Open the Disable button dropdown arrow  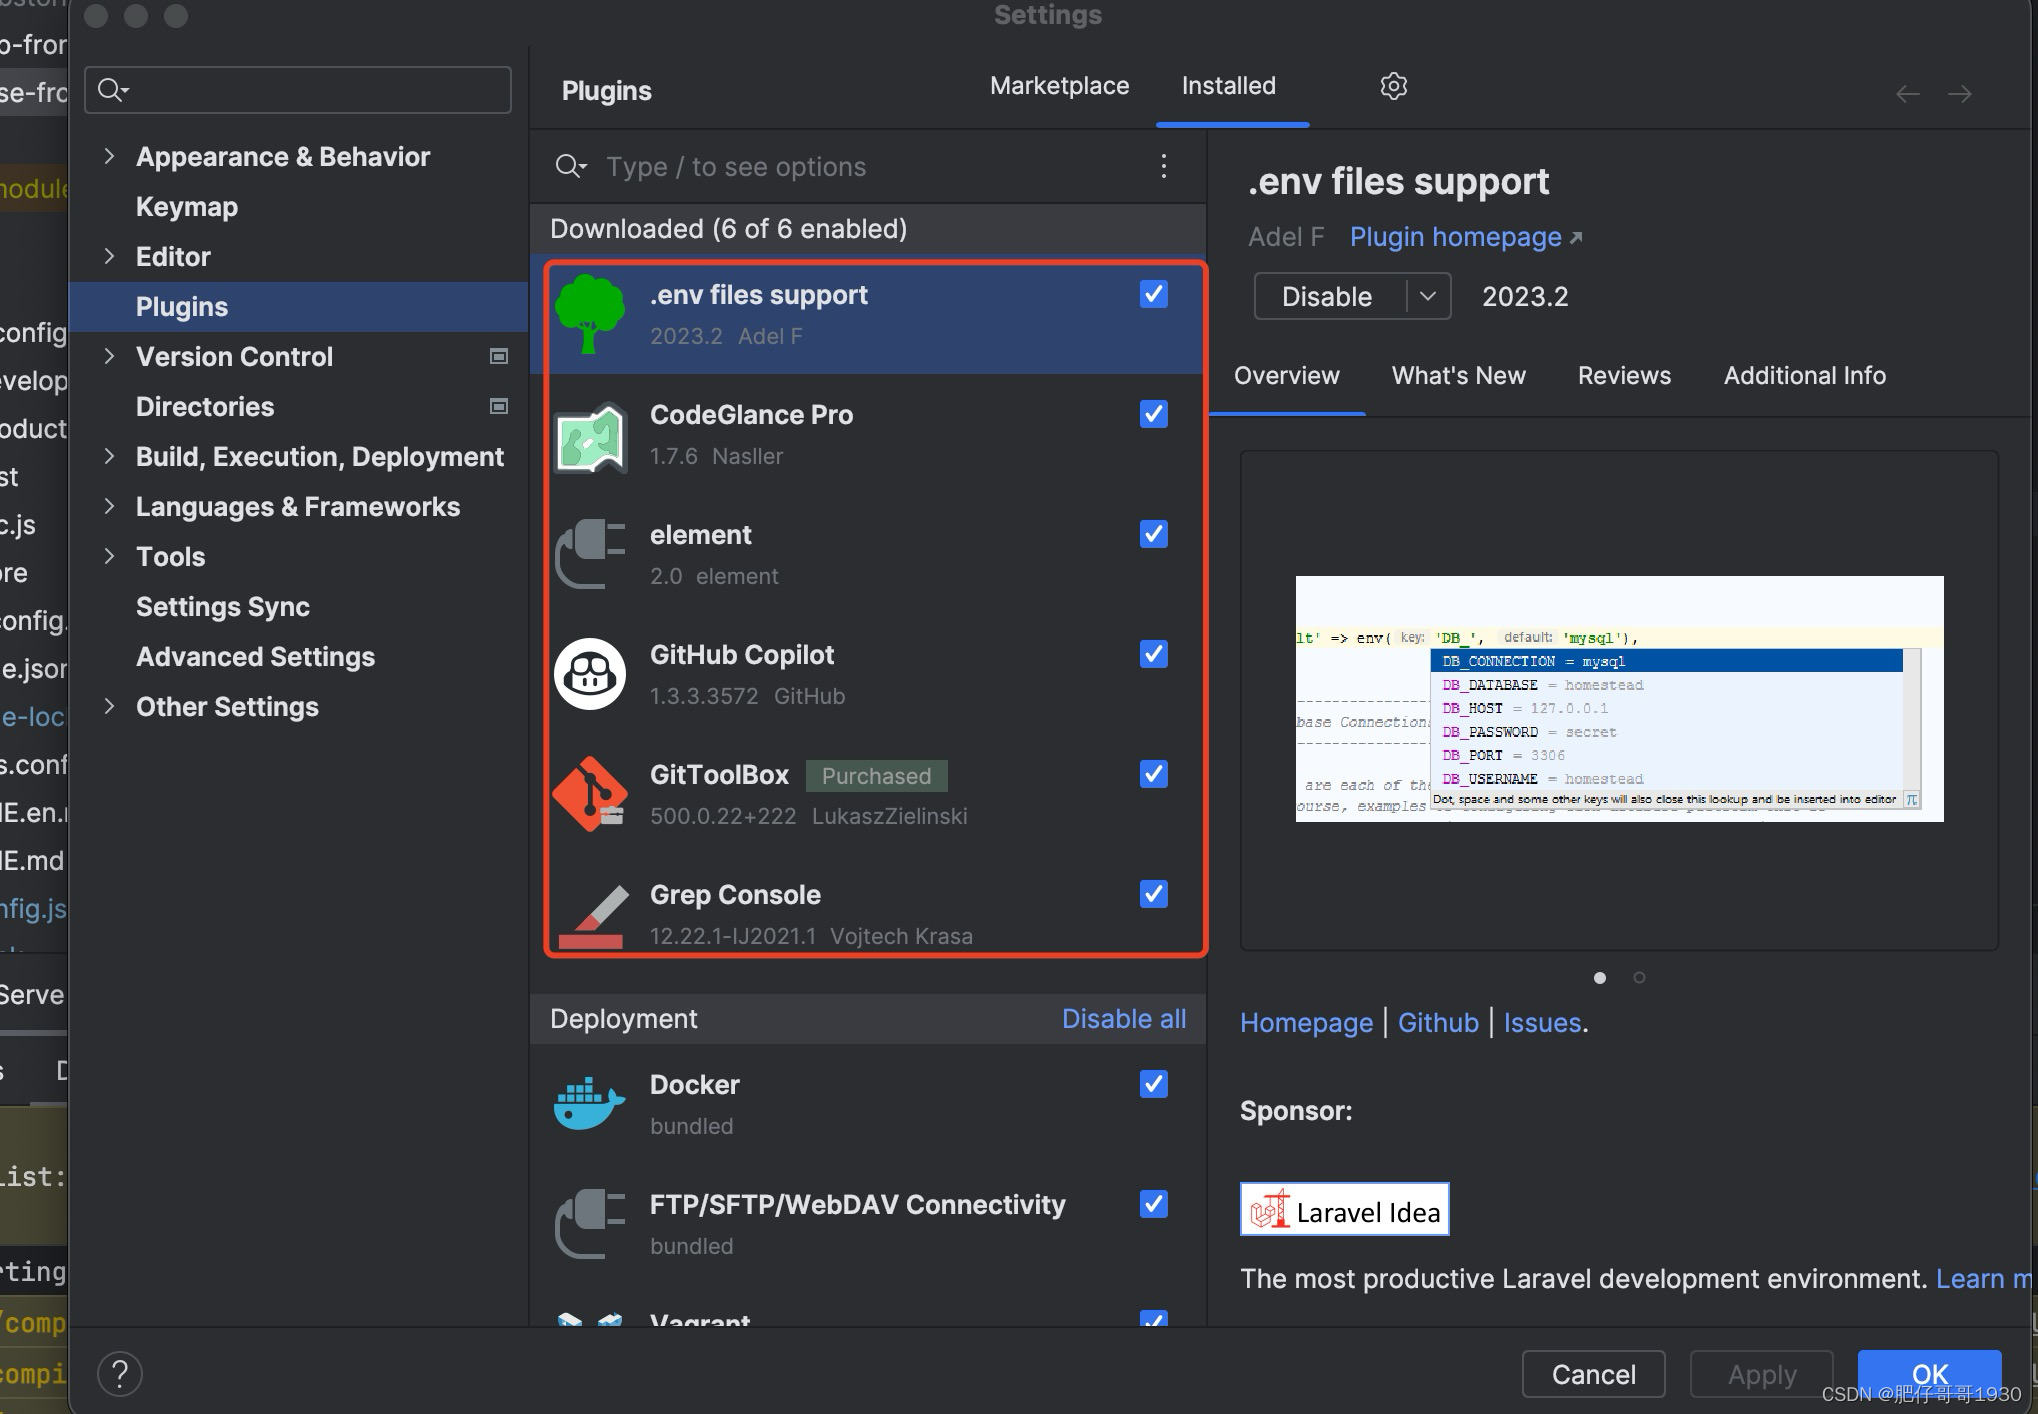pyautogui.click(x=1427, y=296)
